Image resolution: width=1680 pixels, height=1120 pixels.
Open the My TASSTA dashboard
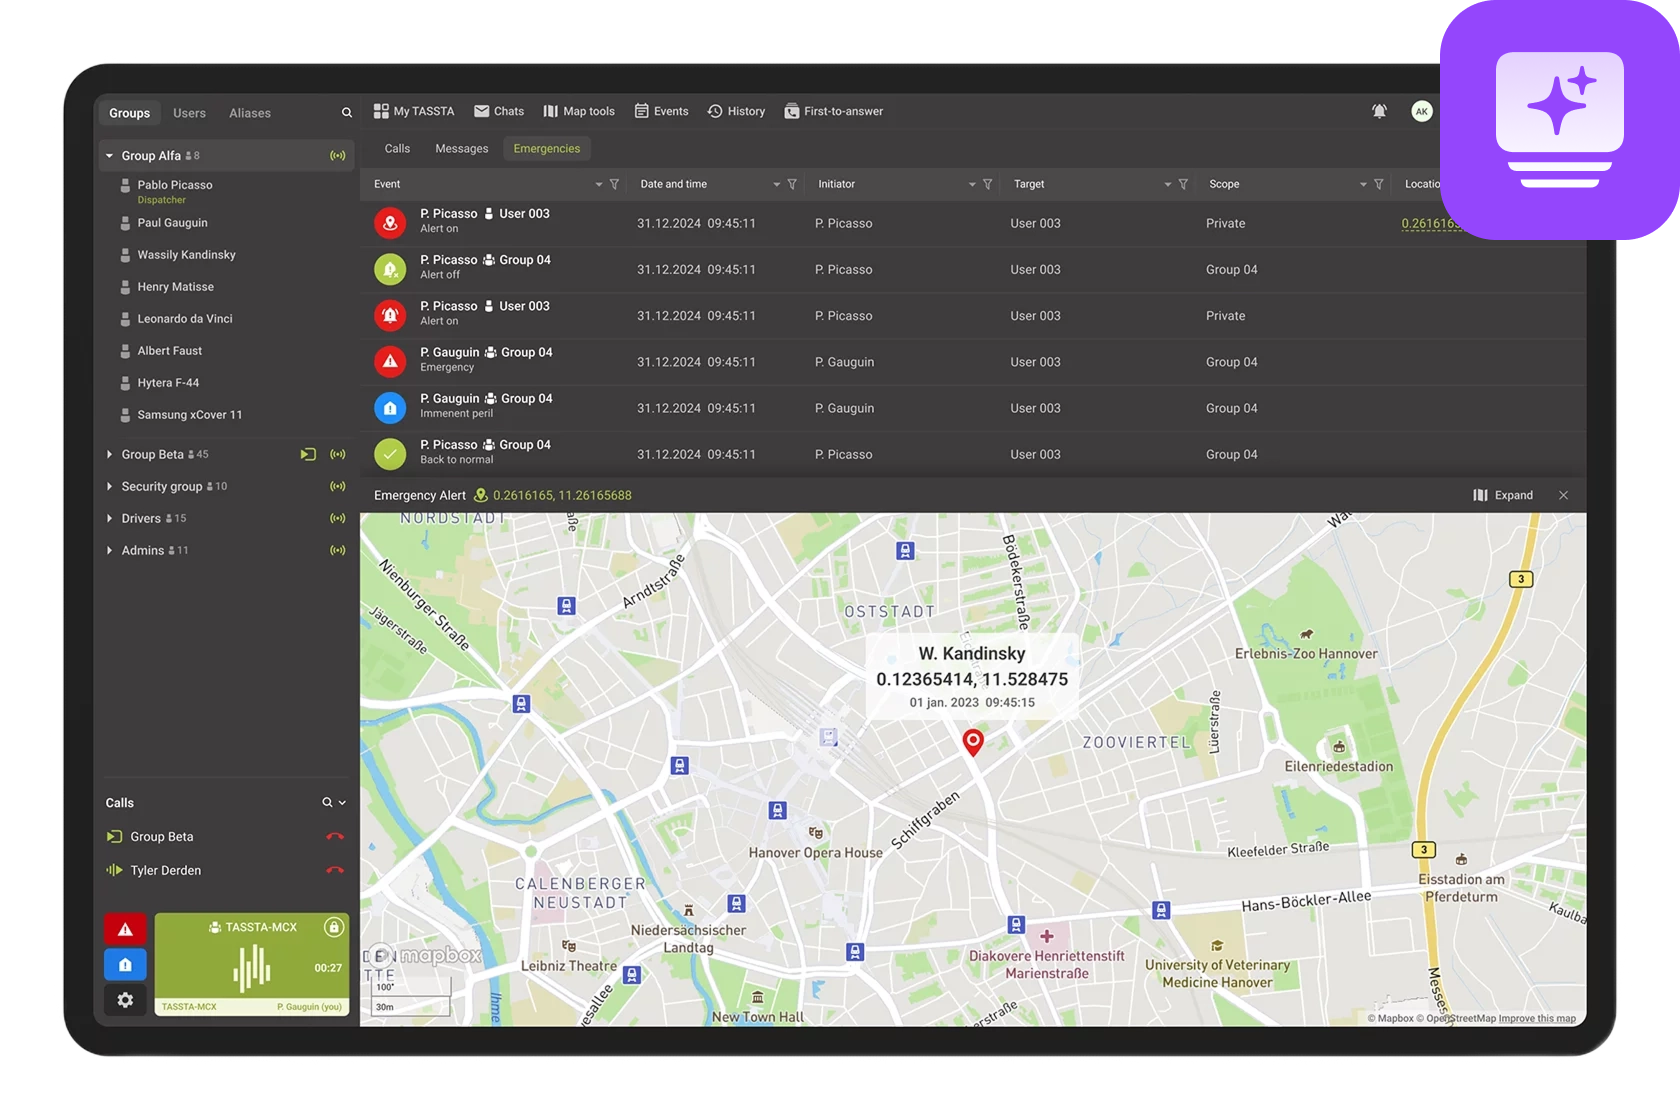[414, 111]
